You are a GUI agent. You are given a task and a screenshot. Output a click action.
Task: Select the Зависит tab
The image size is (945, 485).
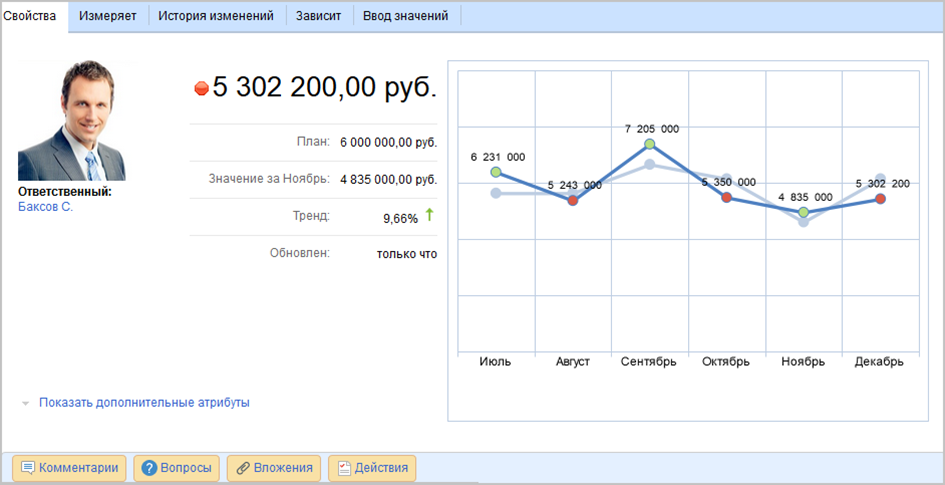click(x=318, y=16)
